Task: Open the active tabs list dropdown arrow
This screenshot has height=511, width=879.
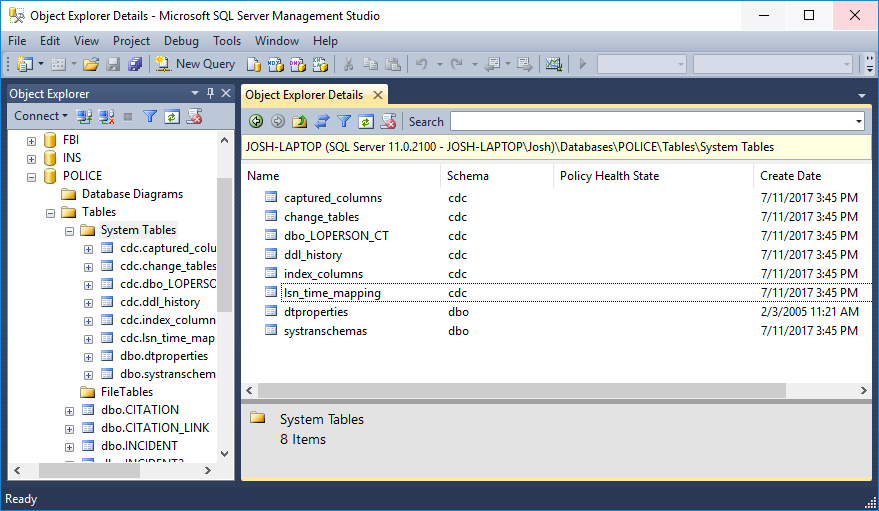Action: click(x=862, y=96)
